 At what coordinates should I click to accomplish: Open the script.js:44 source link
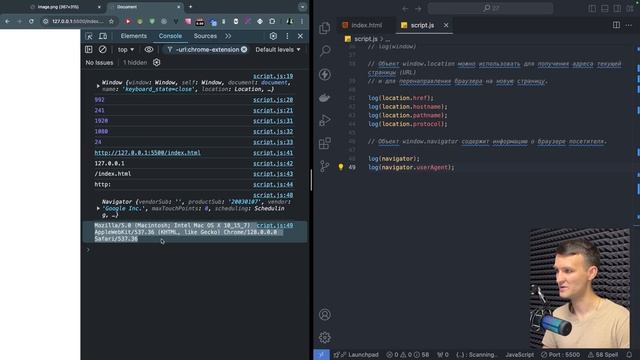click(273, 184)
